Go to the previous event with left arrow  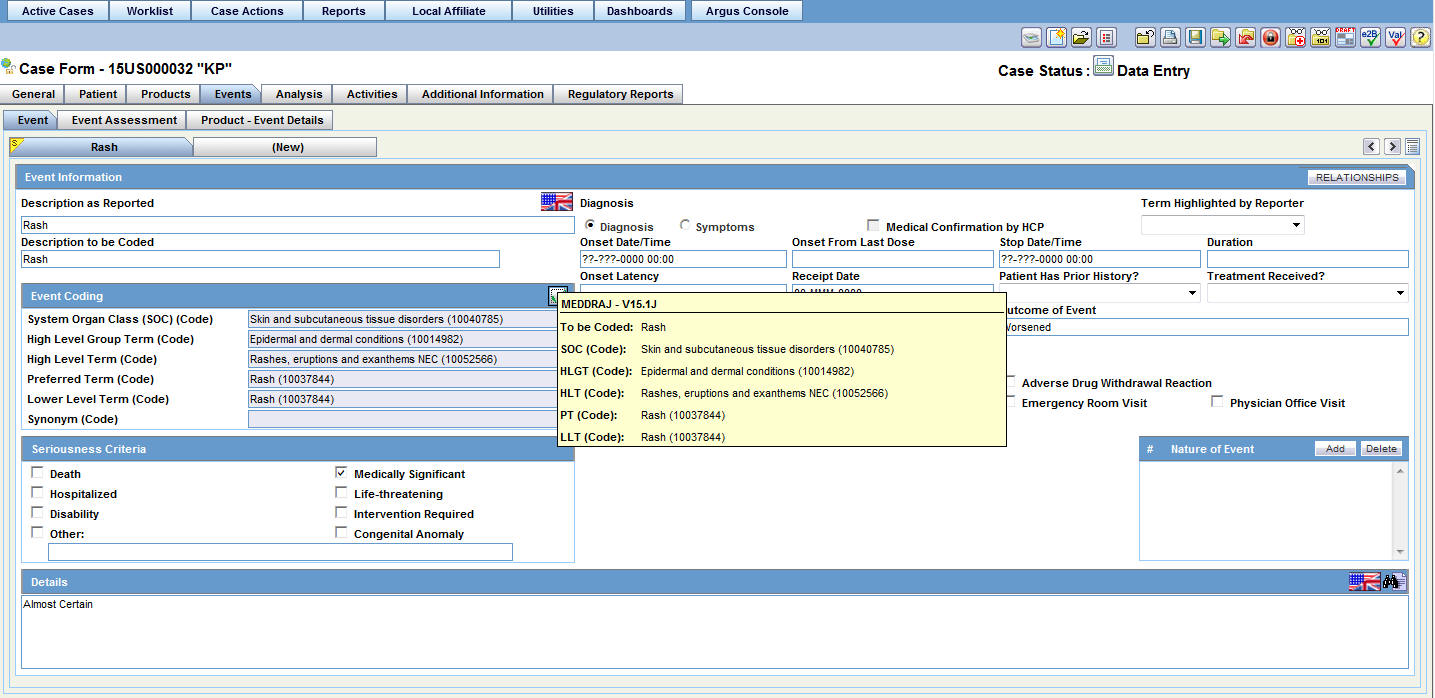pyautogui.click(x=1372, y=147)
